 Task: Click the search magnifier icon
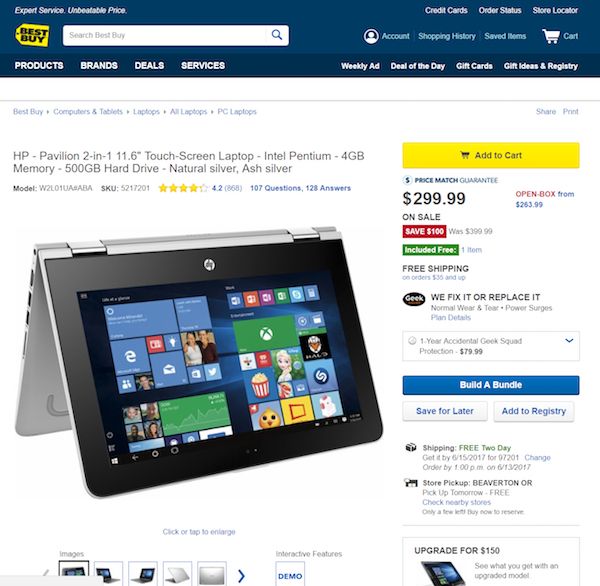coord(277,35)
